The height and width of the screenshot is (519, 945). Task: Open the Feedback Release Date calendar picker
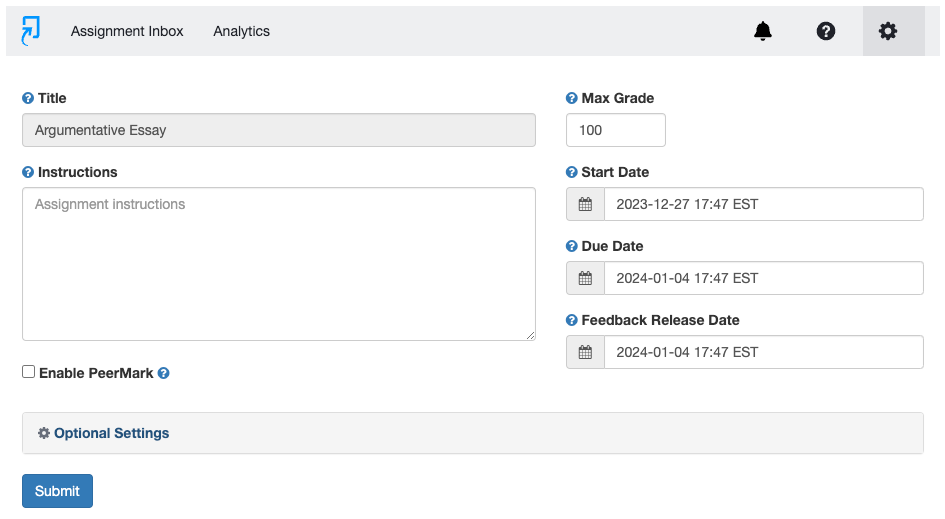(585, 352)
